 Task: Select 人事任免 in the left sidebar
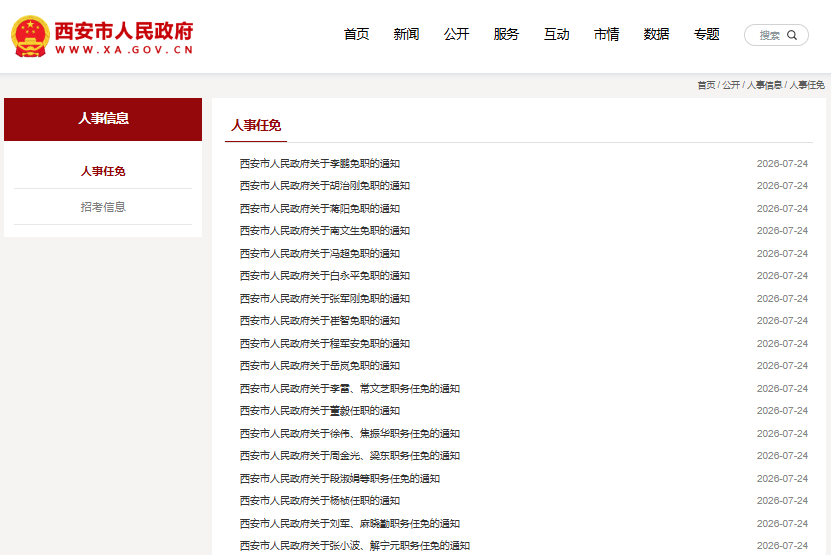(103, 171)
